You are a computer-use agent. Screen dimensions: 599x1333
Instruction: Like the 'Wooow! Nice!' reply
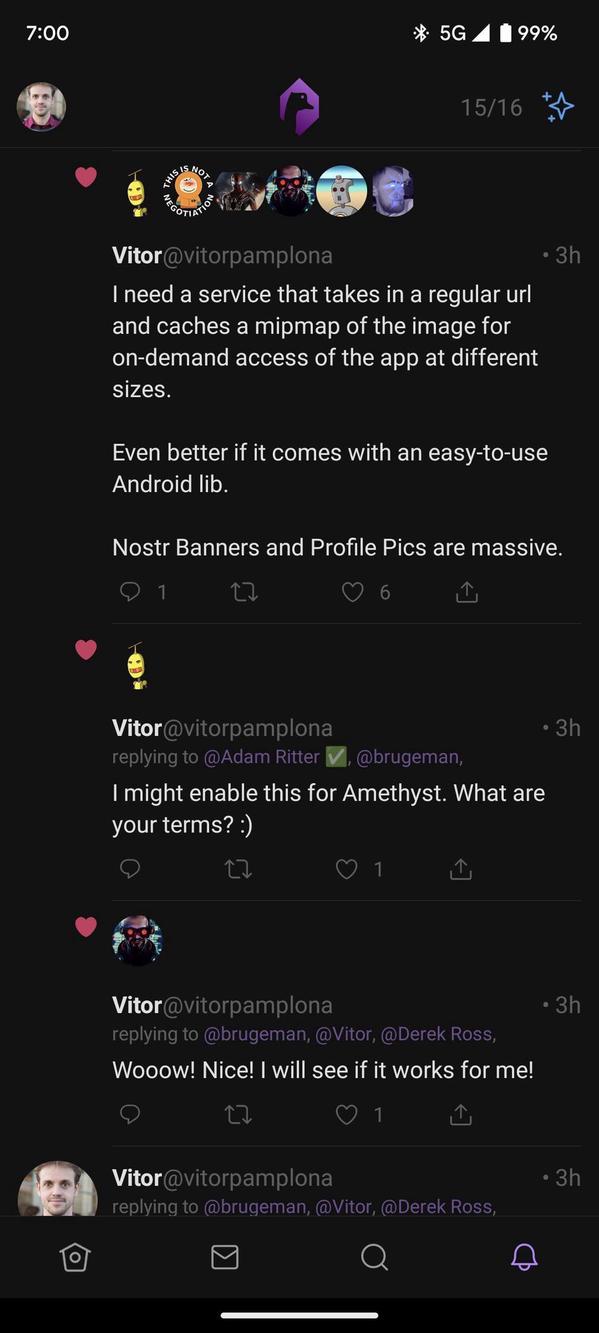tap(346, 1113)
